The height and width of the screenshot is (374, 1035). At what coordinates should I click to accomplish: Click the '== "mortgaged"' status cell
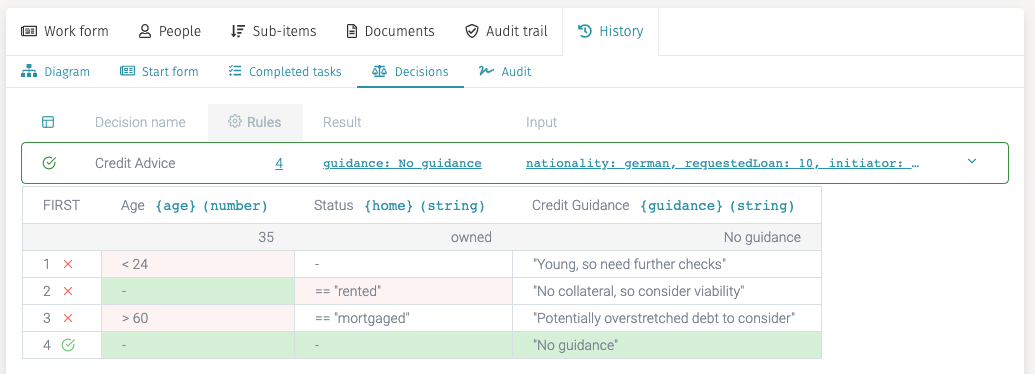pos(403,318)
